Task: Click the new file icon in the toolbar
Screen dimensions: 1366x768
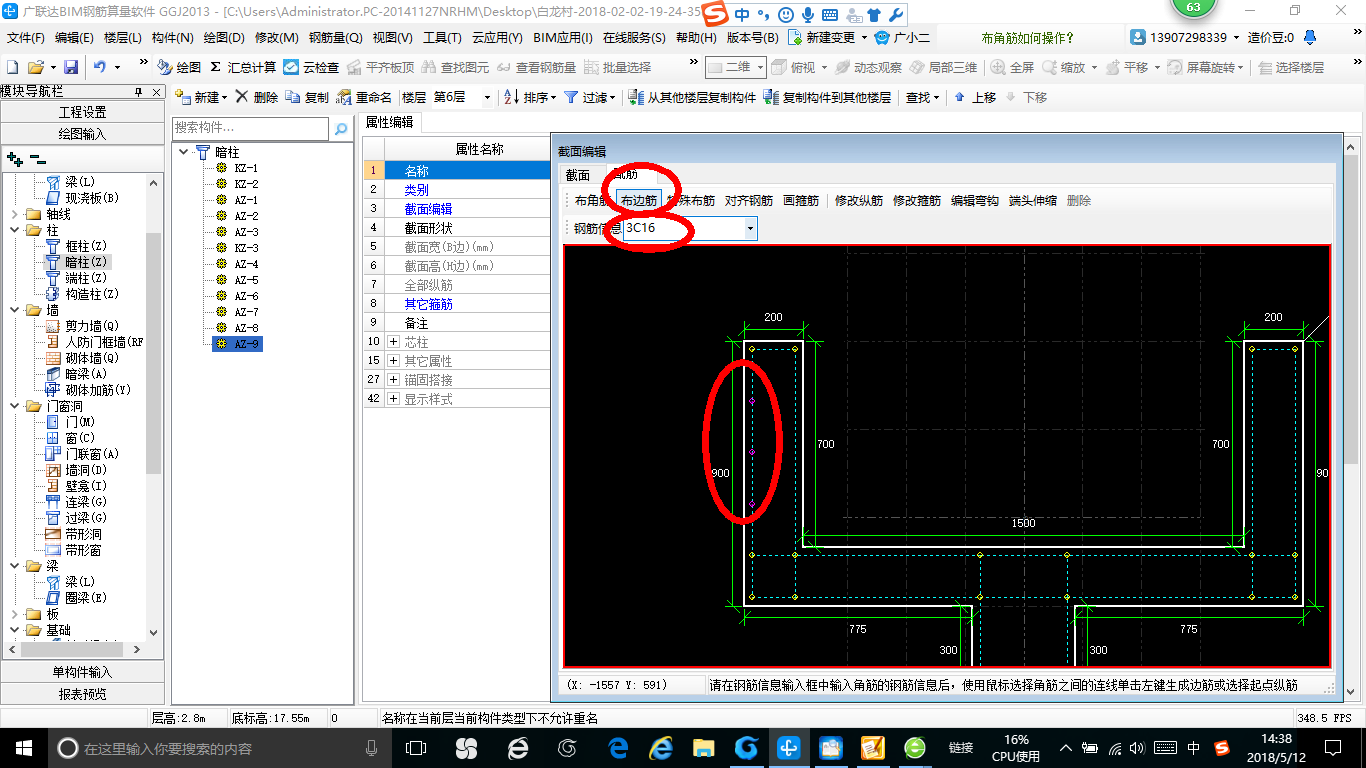Action: pos(13,67)
